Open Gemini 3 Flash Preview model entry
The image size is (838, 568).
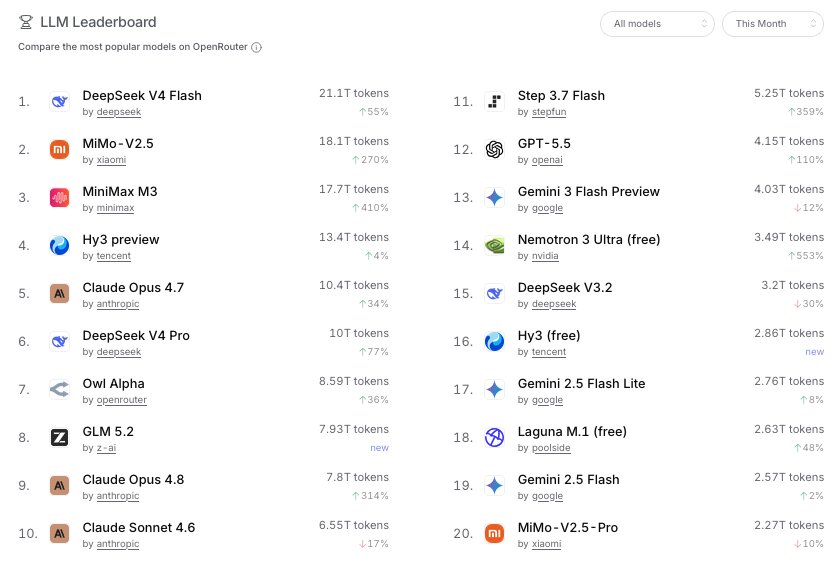(x=588, y=191)
